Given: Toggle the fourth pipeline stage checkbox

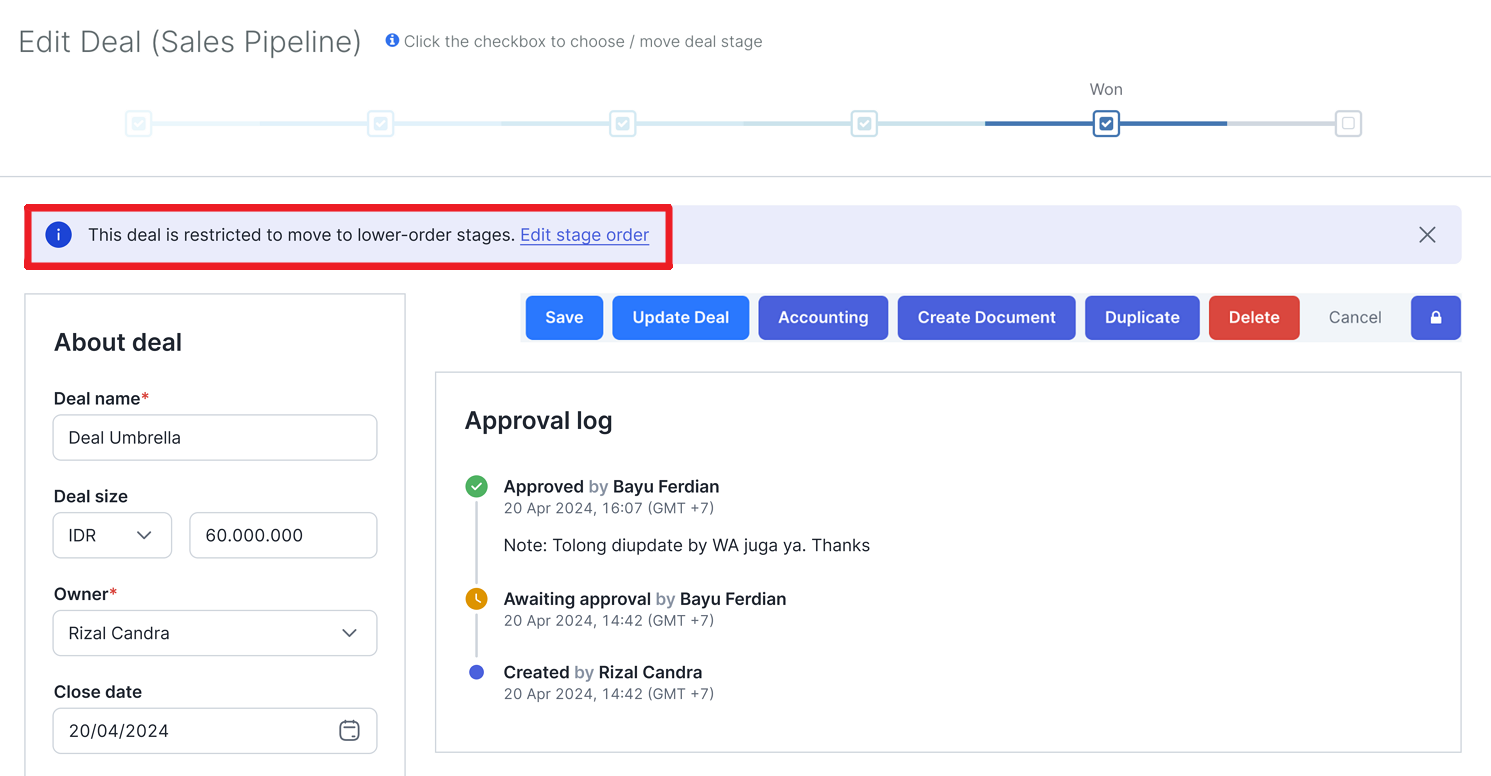Looking at the screenshot, I should [865, 124].
